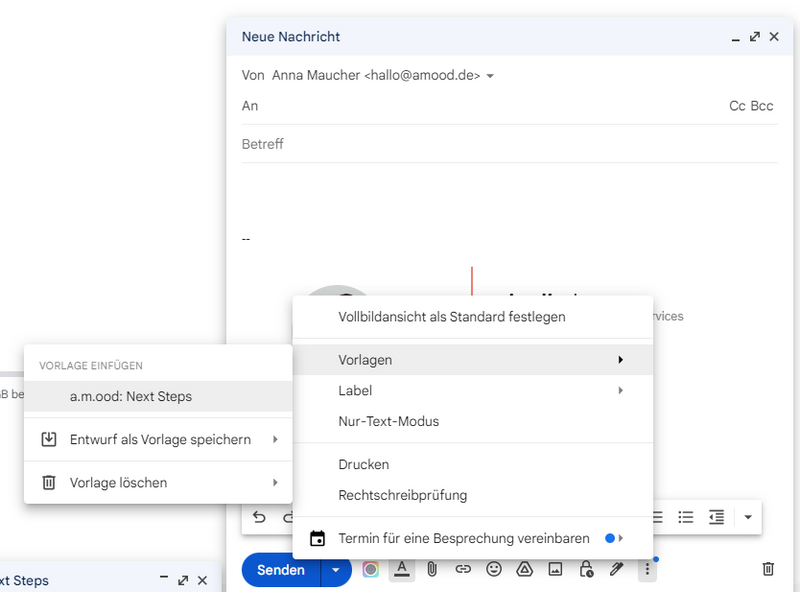Expand the sender address dropdown next to Anna Maucher
The width and height of the screenshot is (800, 592).
(x=491, y=75)
